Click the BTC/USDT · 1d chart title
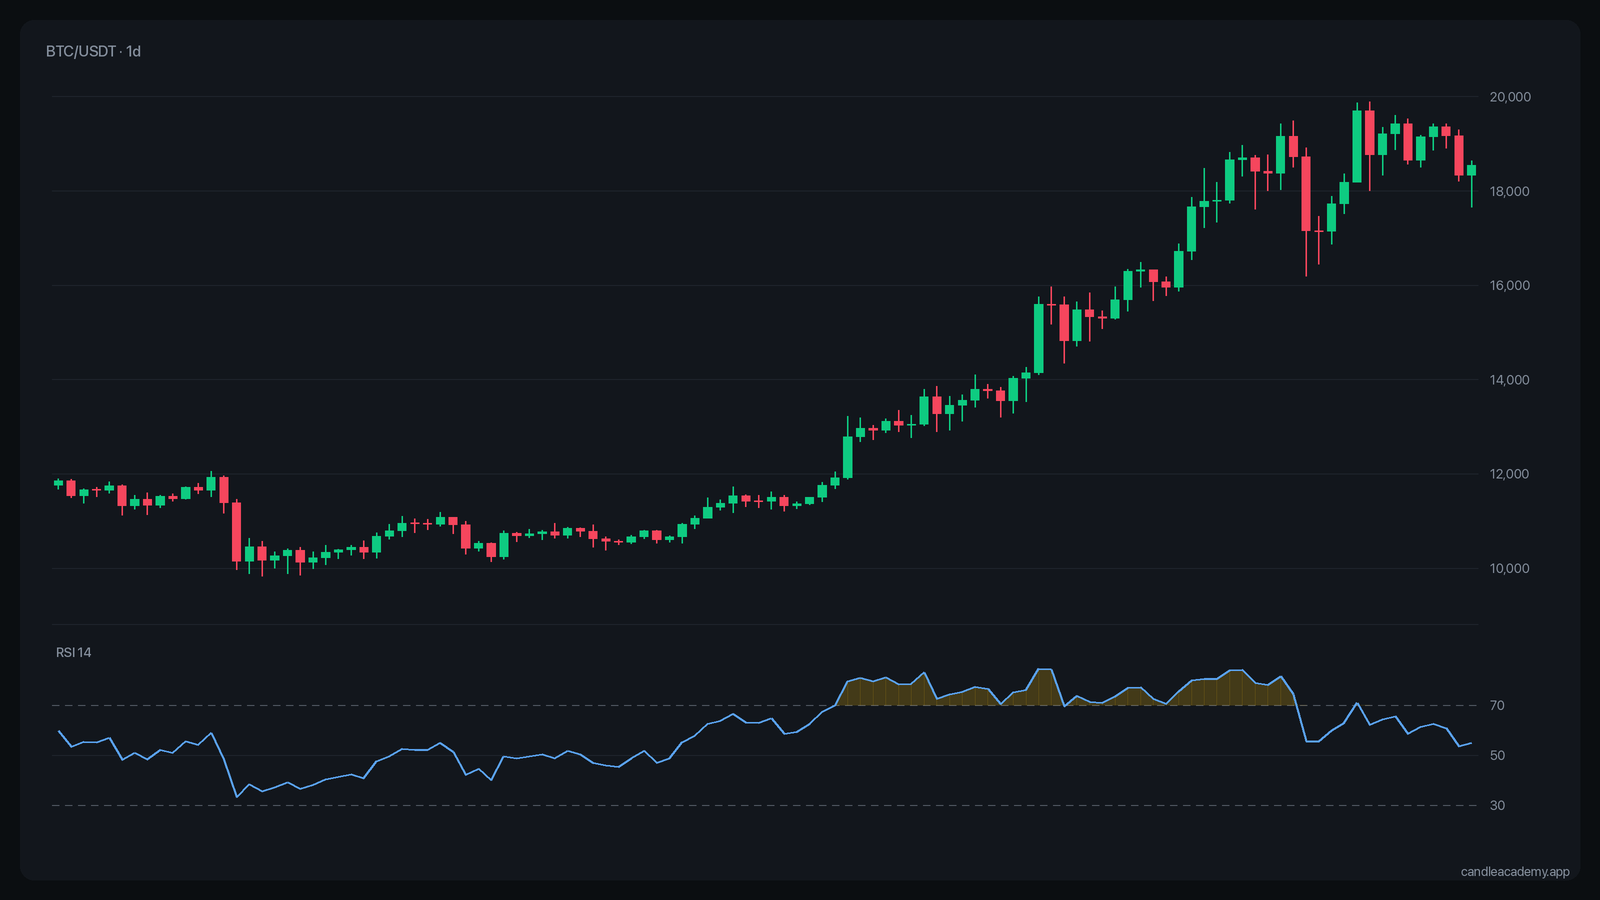This screenshot has width=1600, height=900. click(93, 51)
